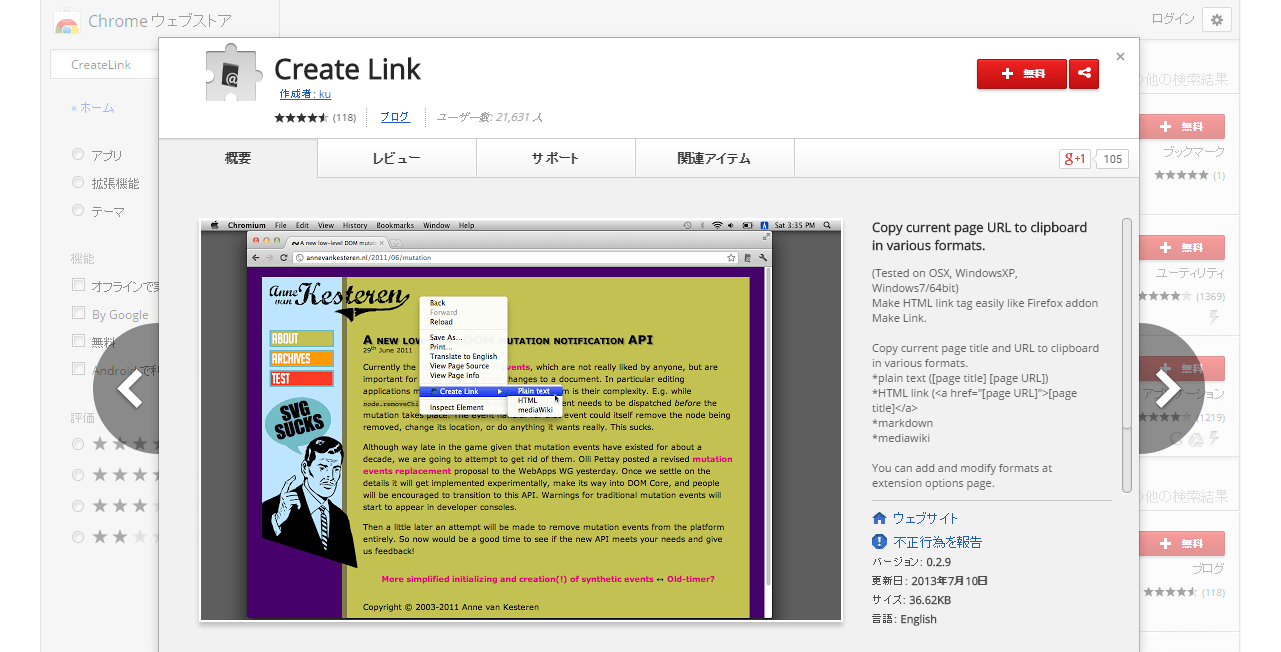The width and height of the screenshot is (1281, 652).
Task: Click the ログイン sign-in link
Action: point(1173,19)
